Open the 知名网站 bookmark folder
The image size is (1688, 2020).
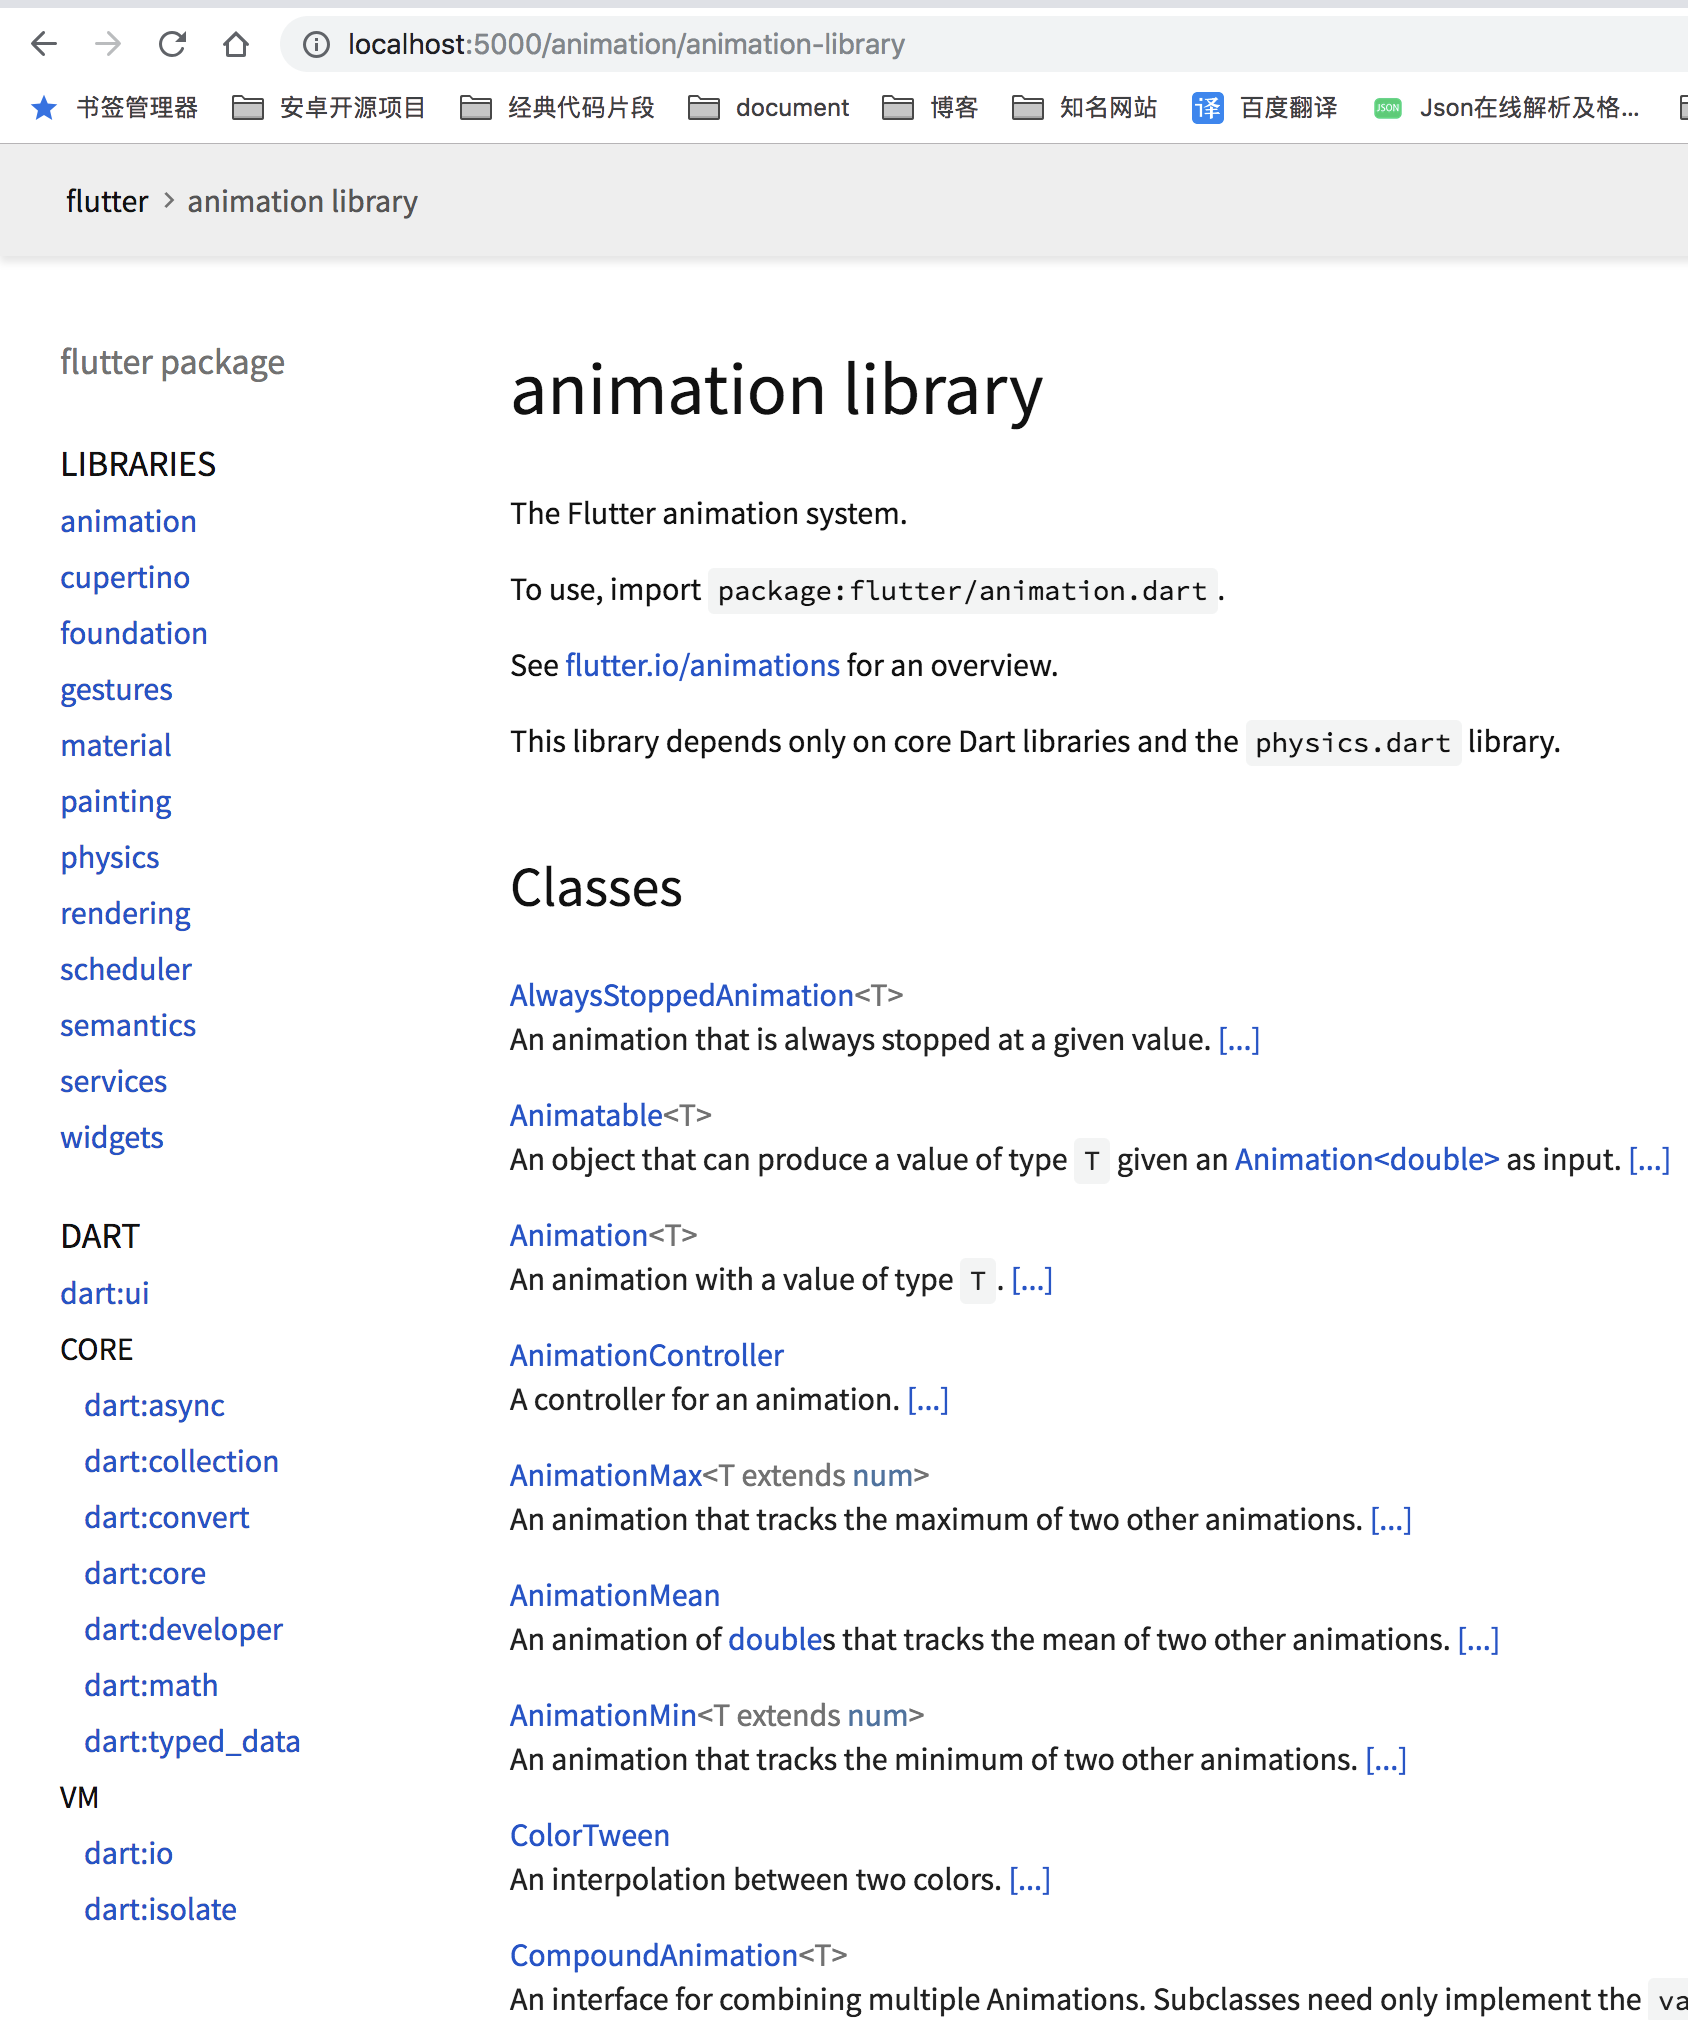pyautogui.click(x=1084, y=107)
